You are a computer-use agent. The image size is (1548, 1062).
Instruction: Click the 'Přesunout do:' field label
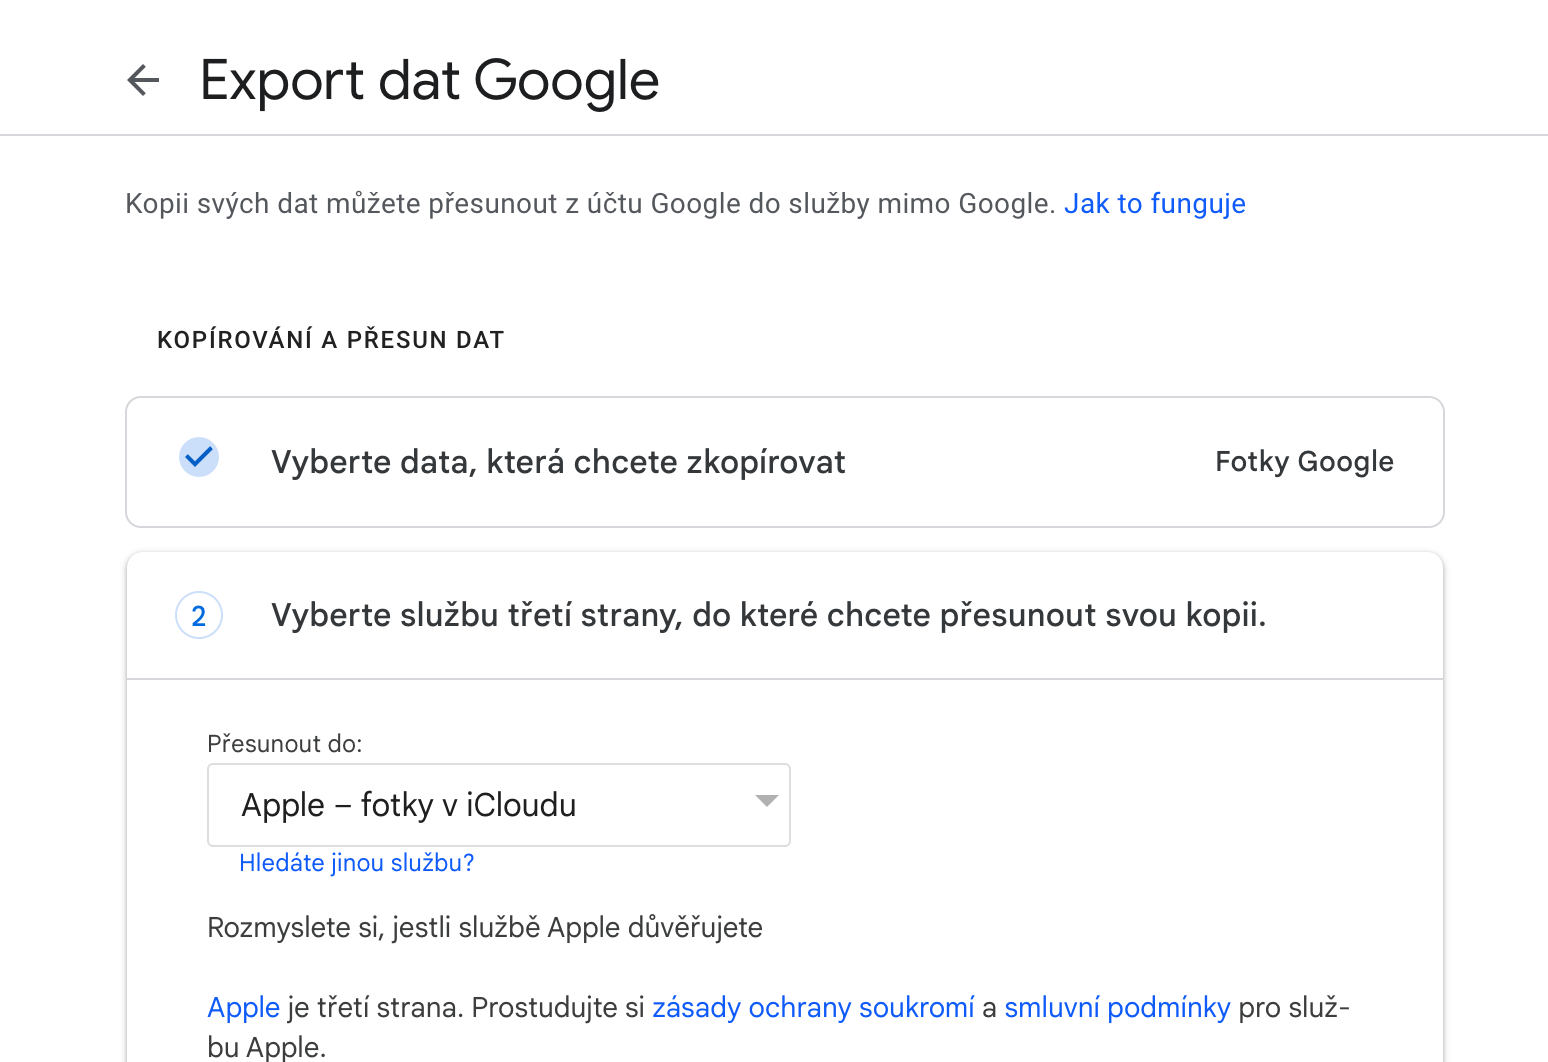tap(284, 744)
